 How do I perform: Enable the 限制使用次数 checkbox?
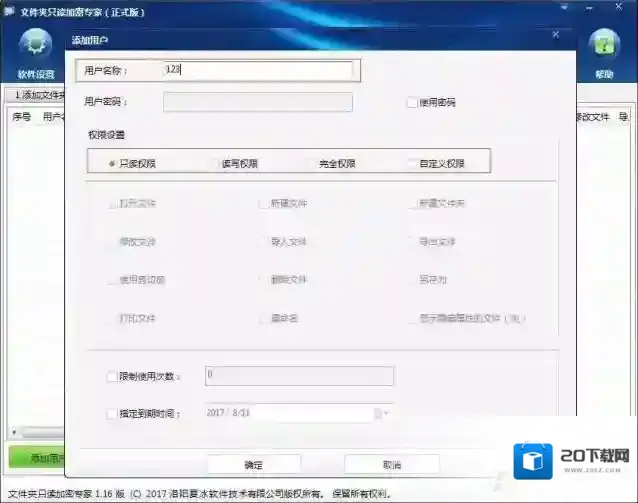tap(111, 376)
